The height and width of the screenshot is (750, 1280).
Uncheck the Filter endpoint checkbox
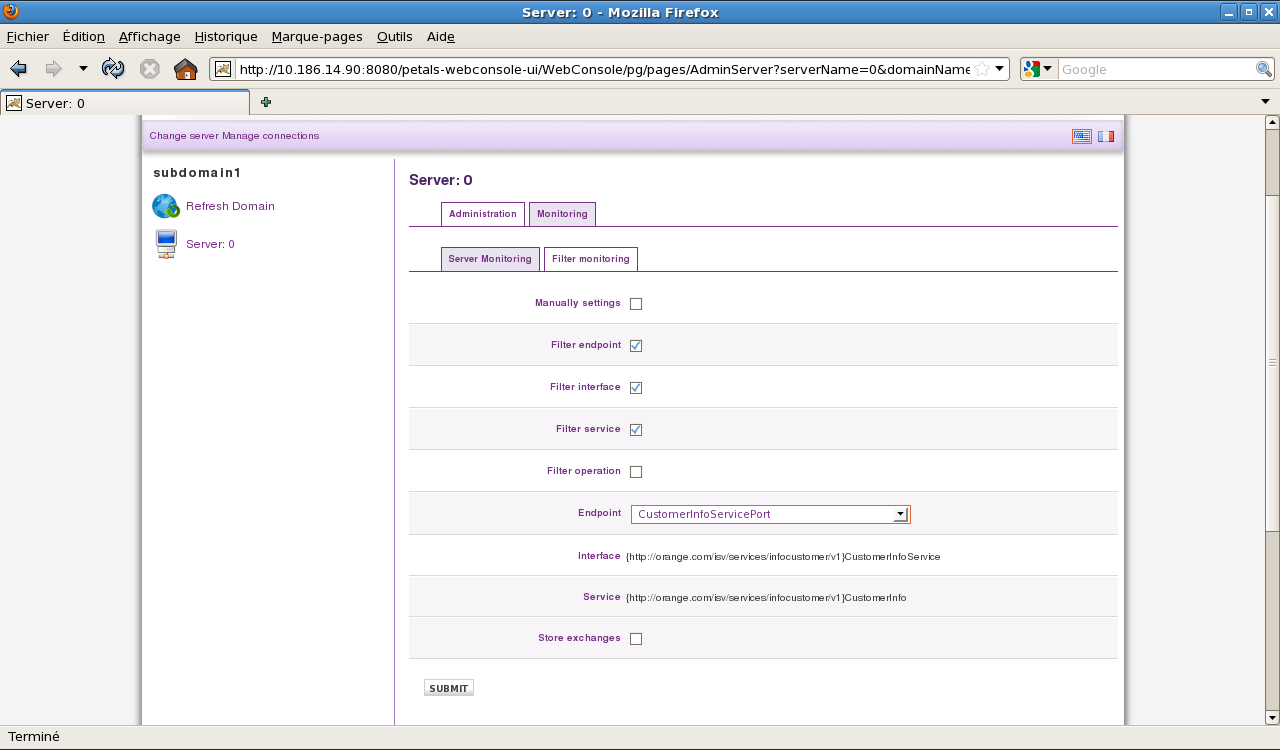pyautogui.click(x=636, y=346)
